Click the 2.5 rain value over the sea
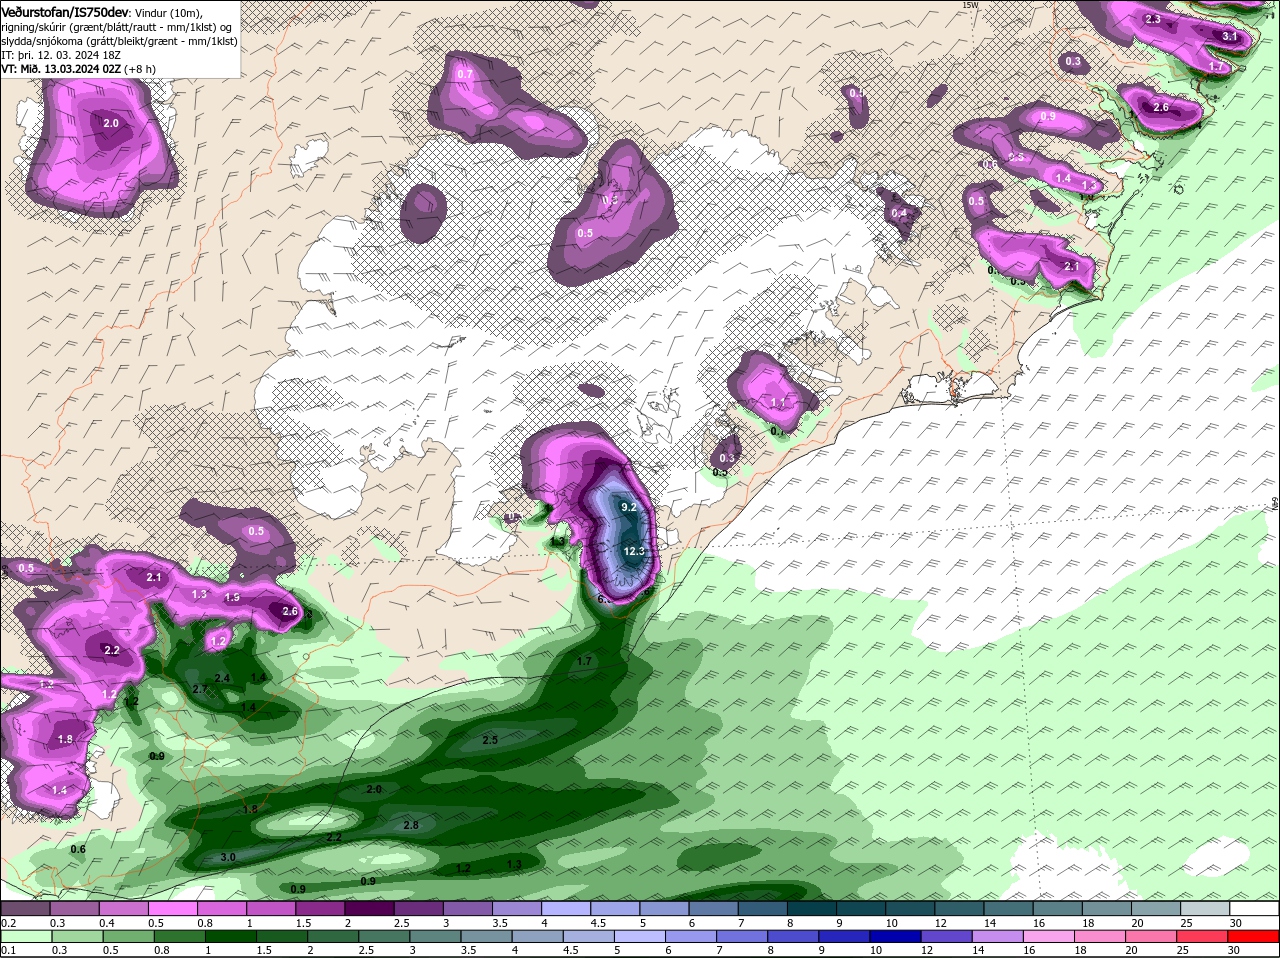The width and height of the screenshot is (1280, 958). 490,740
